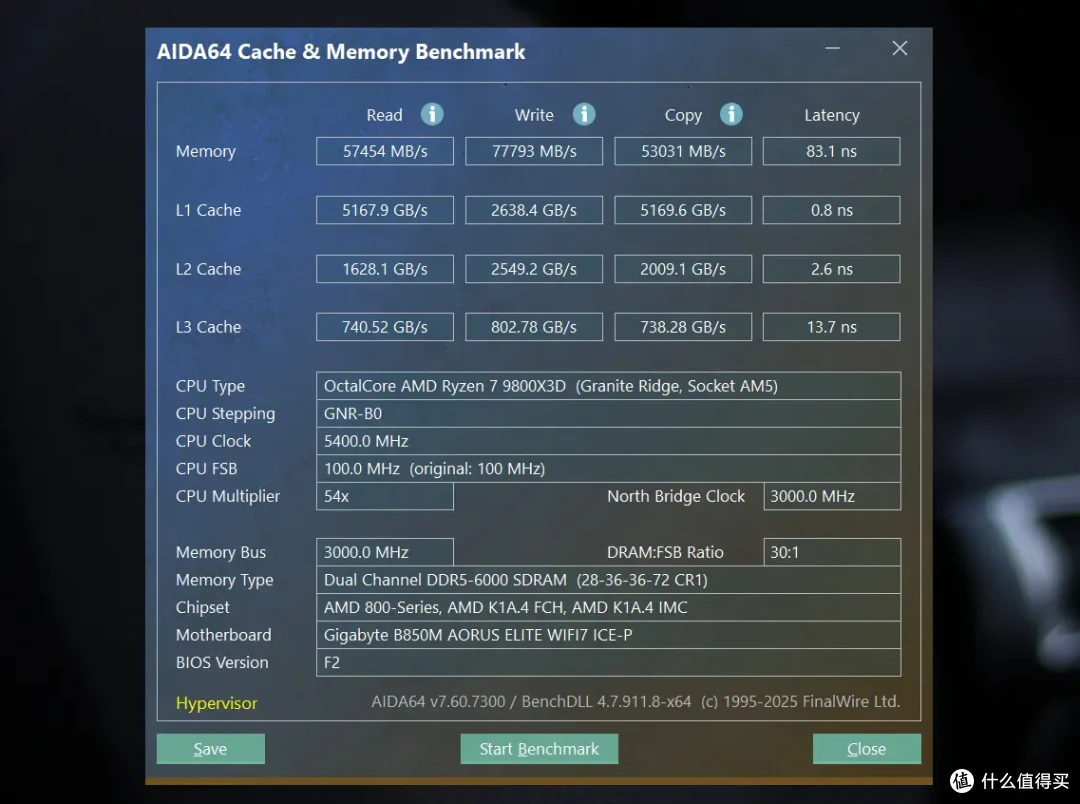
Task: Select Memory latency 83.1 ns
Action: (831, 152)
